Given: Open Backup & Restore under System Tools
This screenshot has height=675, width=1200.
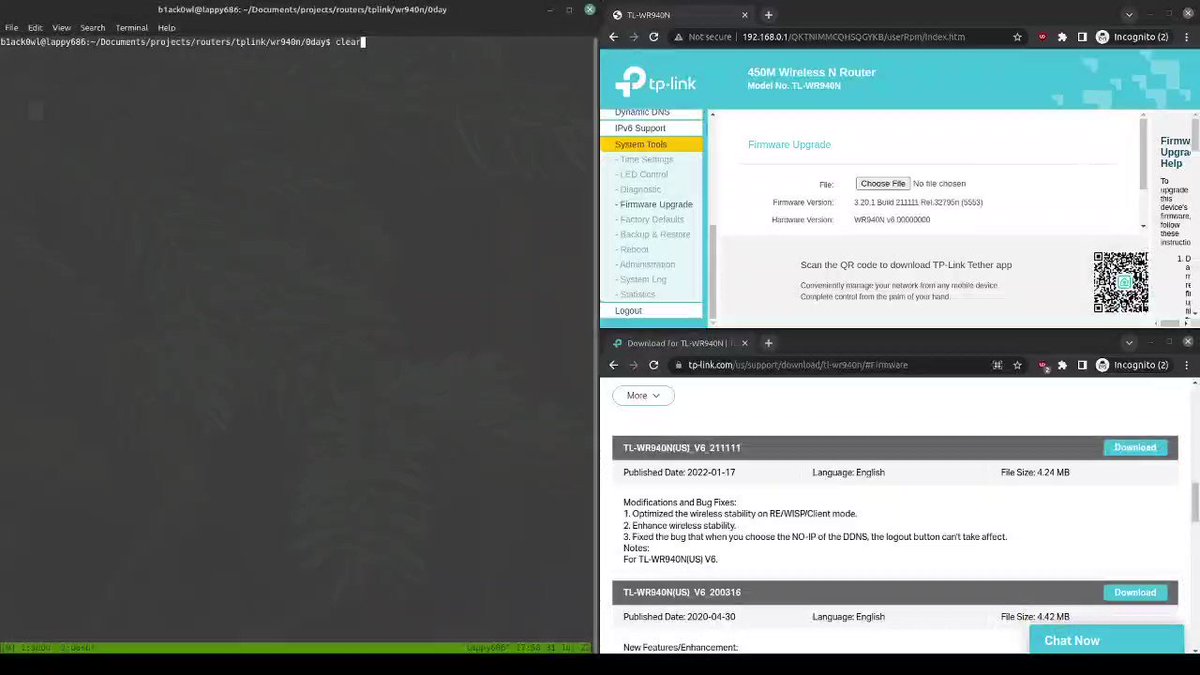Looking at the screenshot, I should 653,234.
